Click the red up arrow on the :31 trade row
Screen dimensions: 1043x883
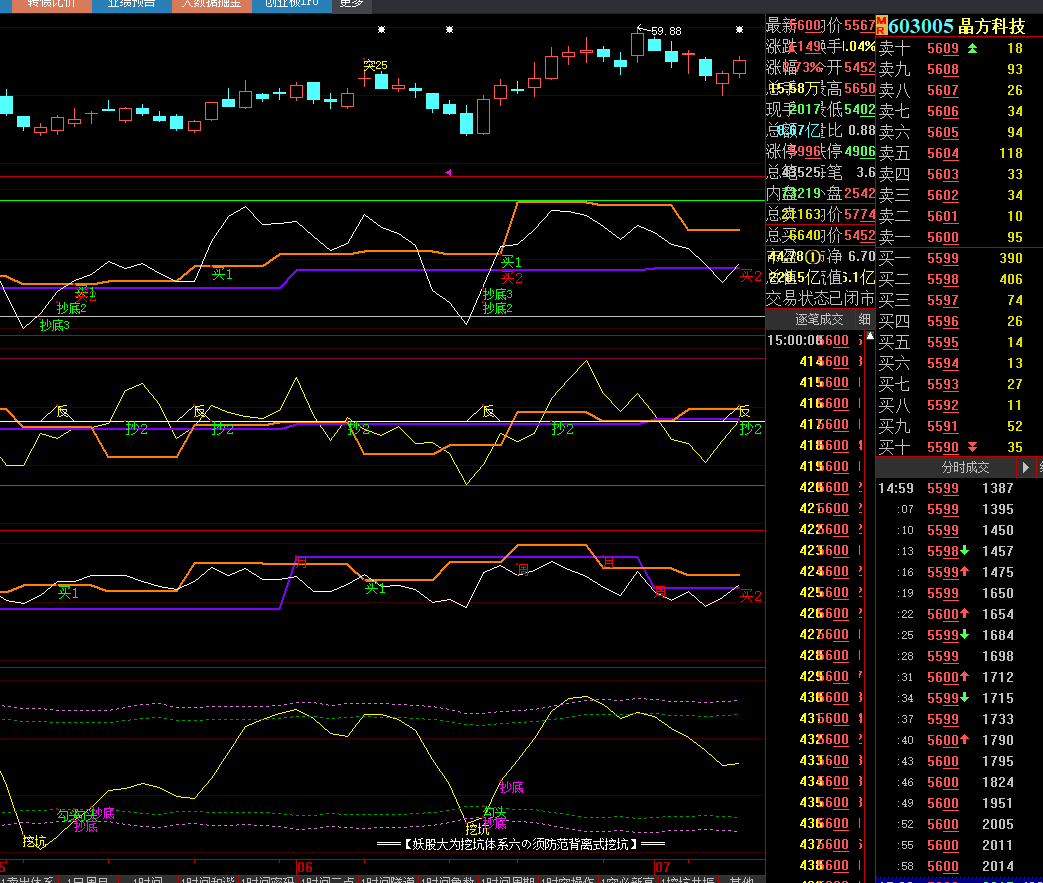pyautogui.click(x=965, y=677)
